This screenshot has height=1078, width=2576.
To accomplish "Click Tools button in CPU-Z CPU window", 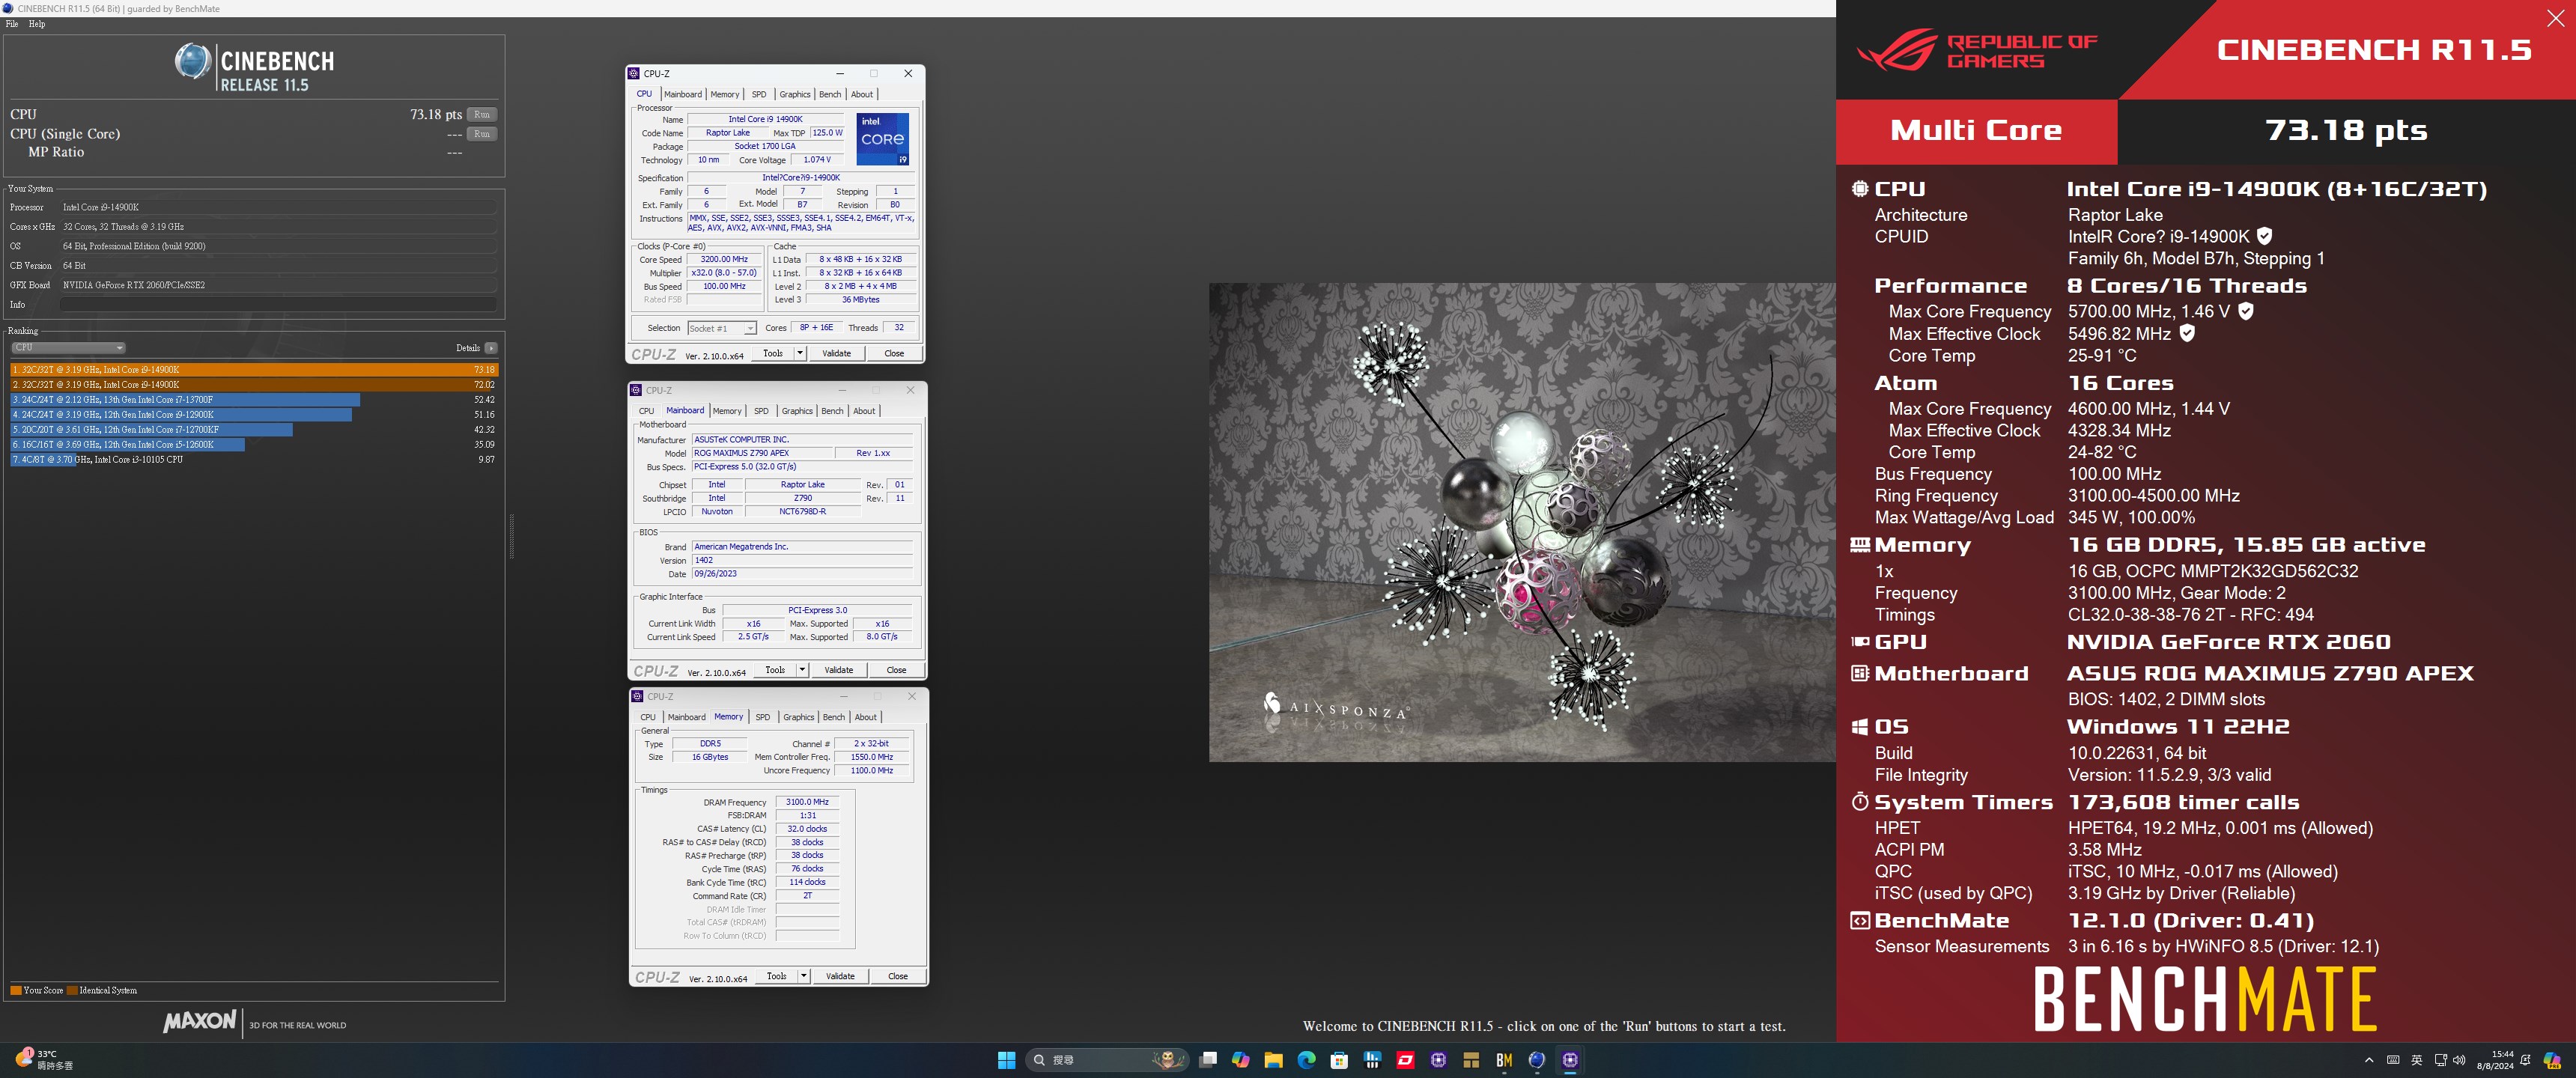I will point(773,353).
